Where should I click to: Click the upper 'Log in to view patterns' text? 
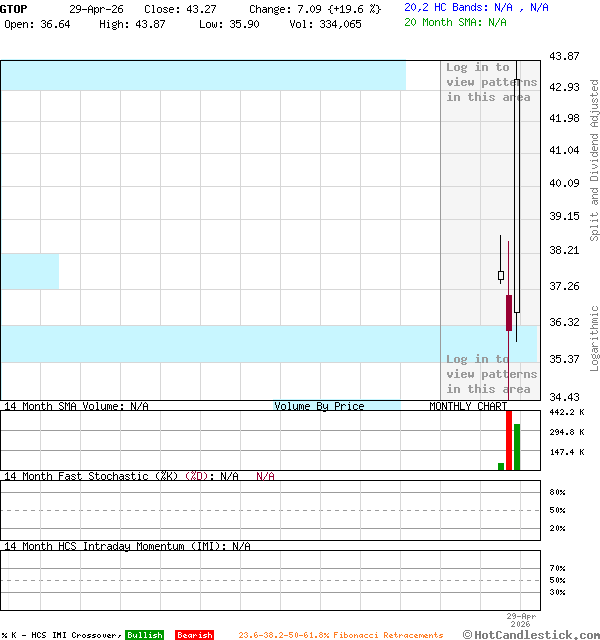[x=490, y=82]
